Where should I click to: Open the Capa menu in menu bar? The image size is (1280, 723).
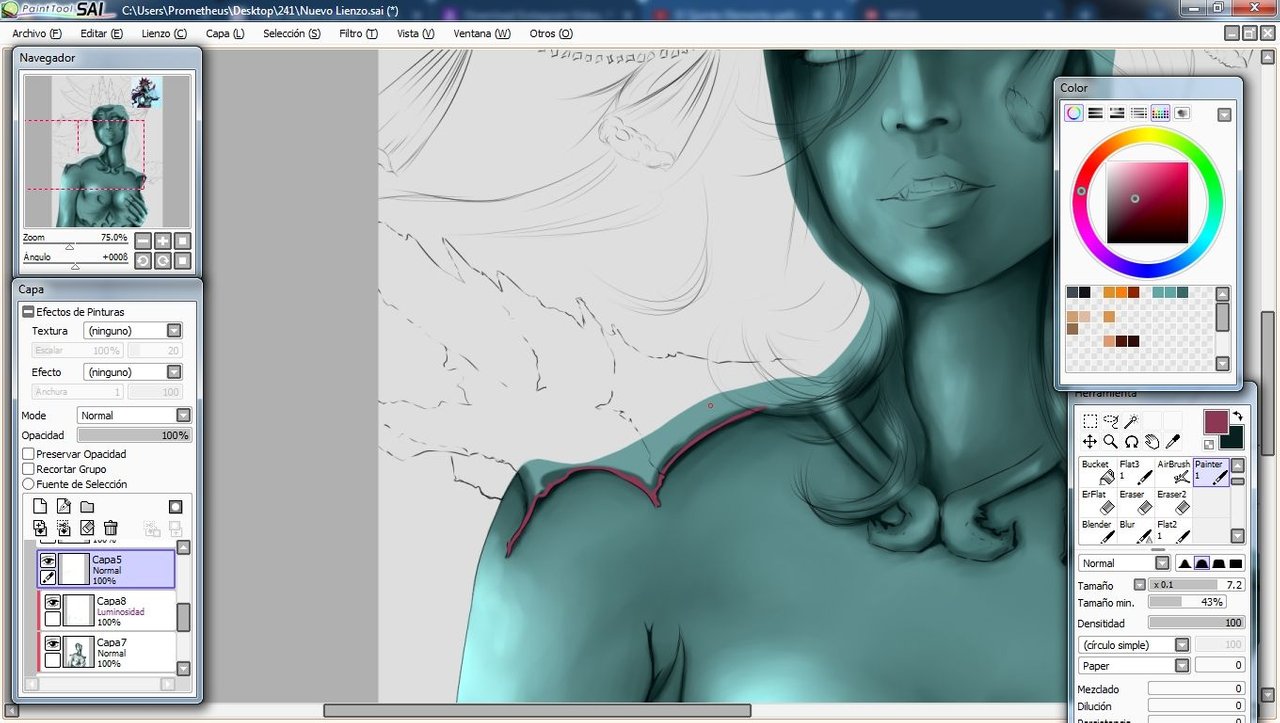[225, 33]
